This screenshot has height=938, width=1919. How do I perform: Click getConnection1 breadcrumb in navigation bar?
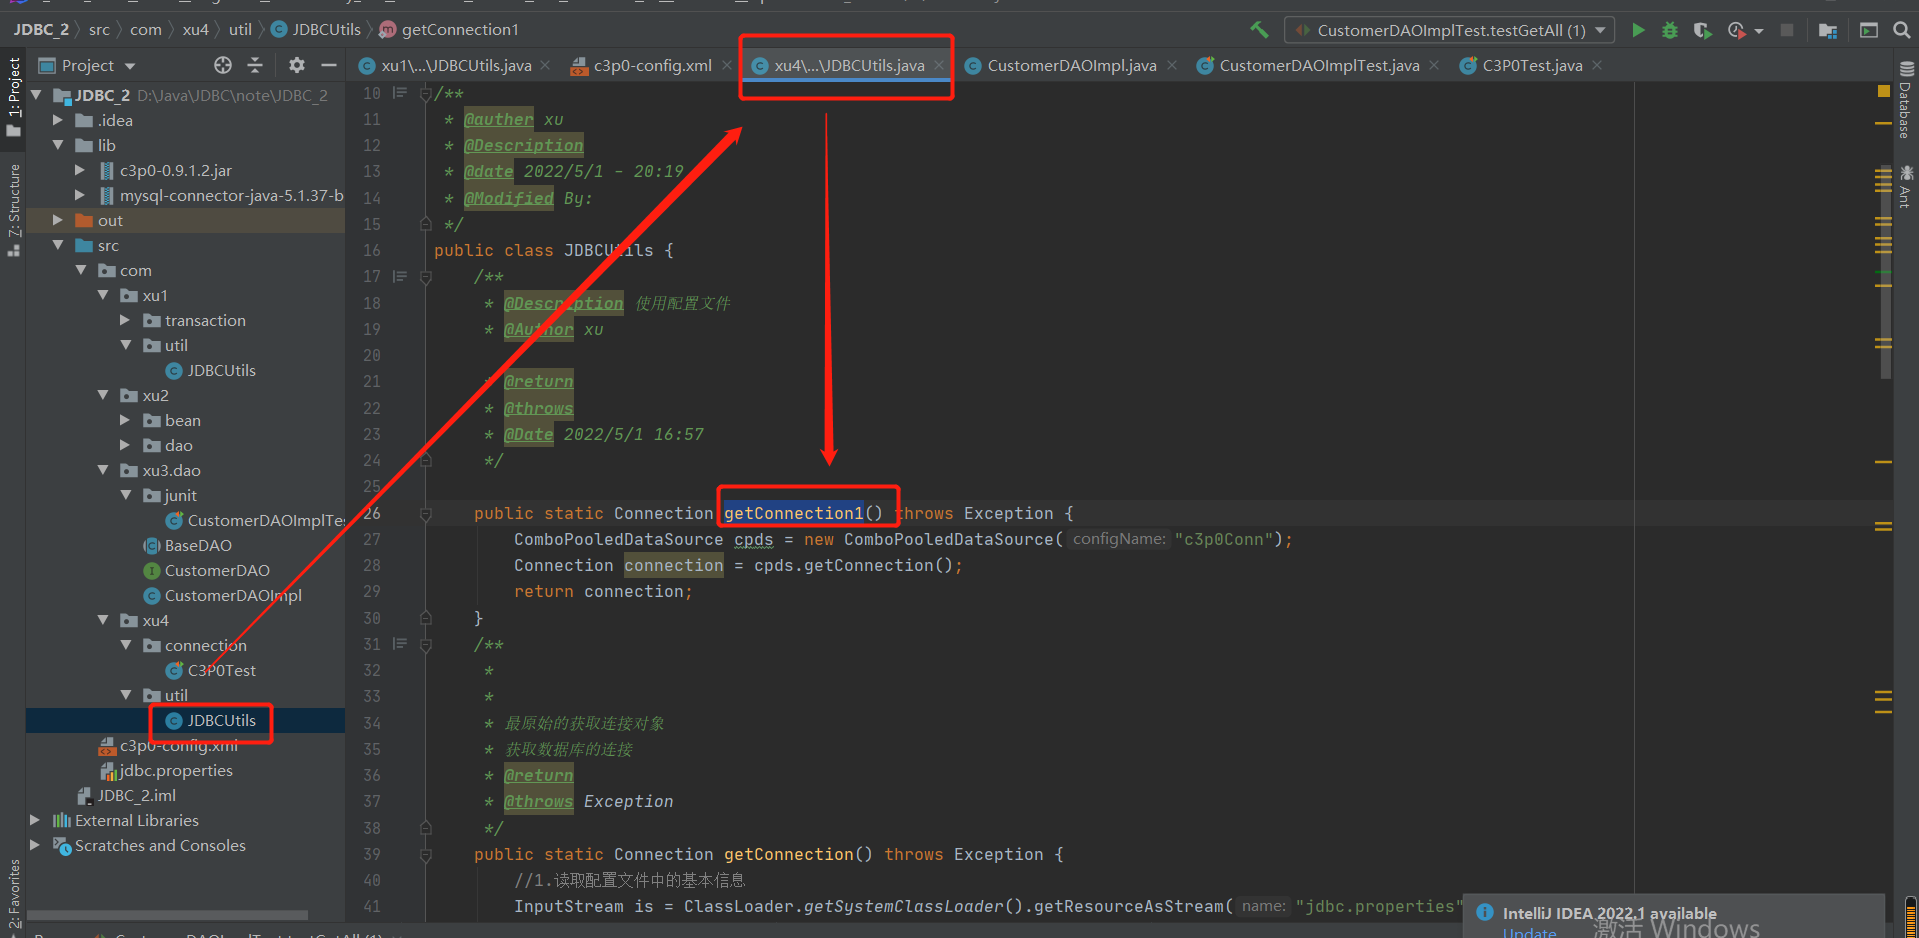click(449, 29)
